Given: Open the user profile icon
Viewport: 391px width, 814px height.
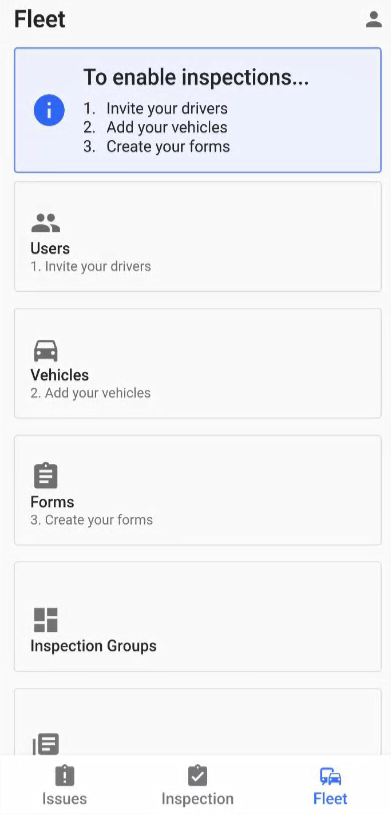Looking at the screenshot, I should [x=373, y=20].
